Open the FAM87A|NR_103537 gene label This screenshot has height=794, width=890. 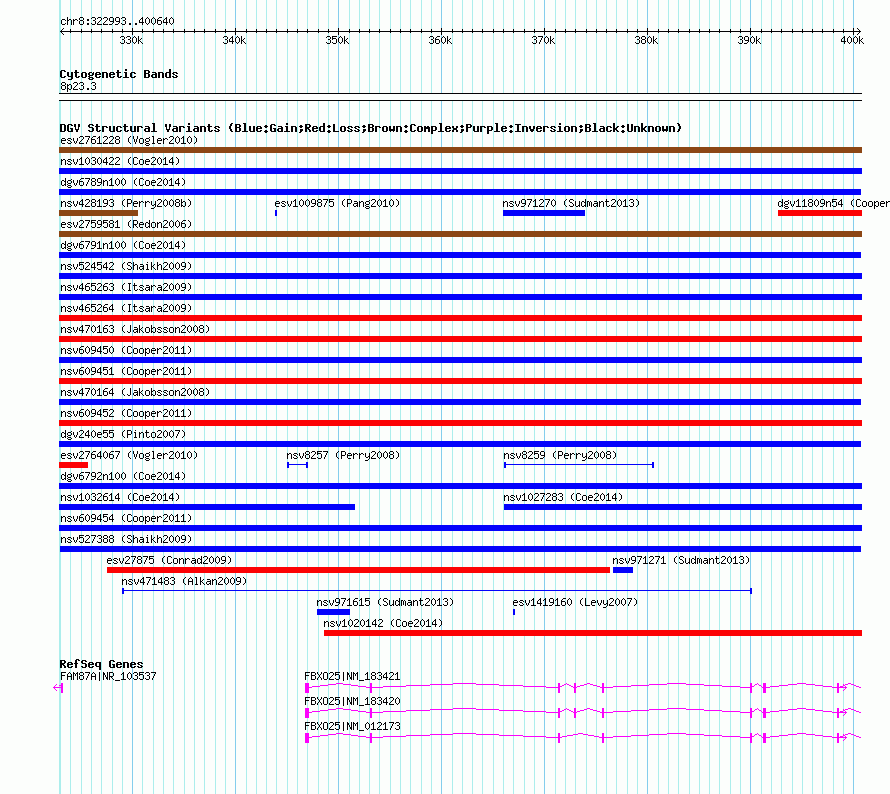[x=108, y=676]
